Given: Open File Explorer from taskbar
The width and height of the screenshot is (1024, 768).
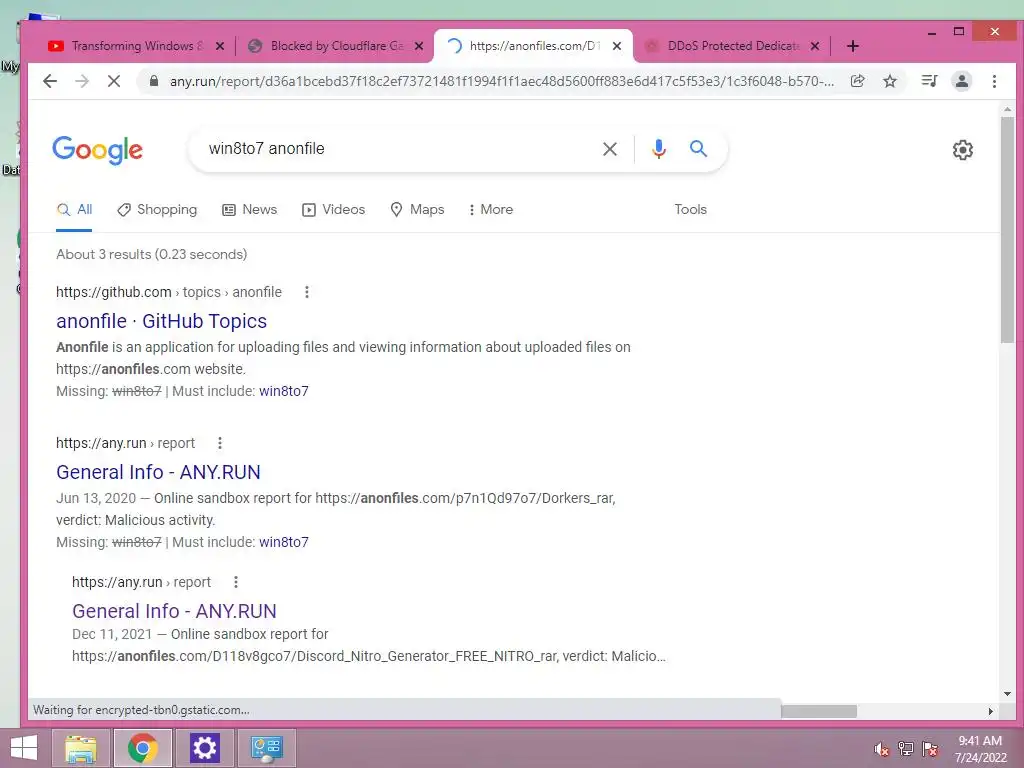Looking at the screenshot, I should click(x=81, y=748).
